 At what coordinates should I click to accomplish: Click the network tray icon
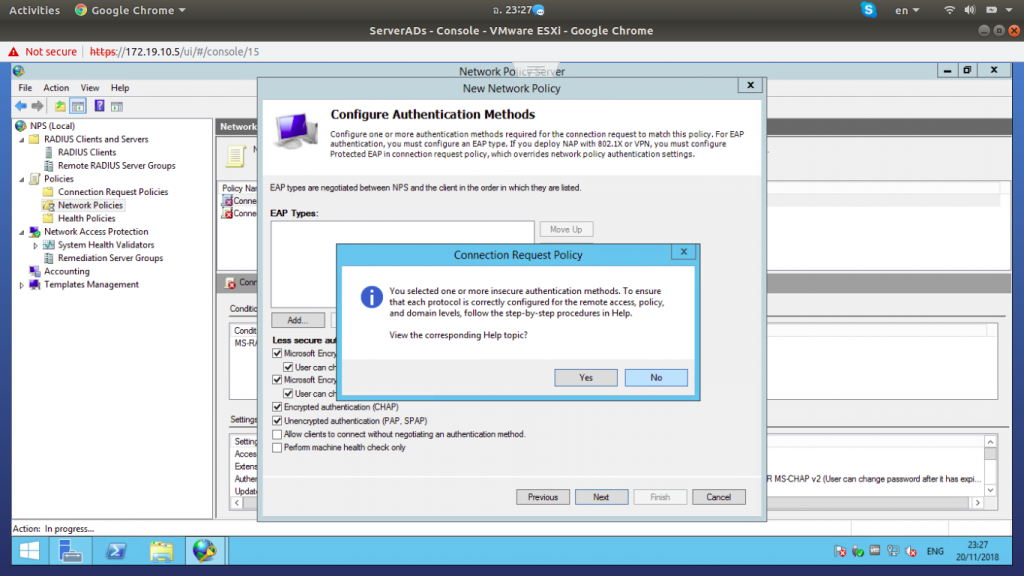click(893, 551)
